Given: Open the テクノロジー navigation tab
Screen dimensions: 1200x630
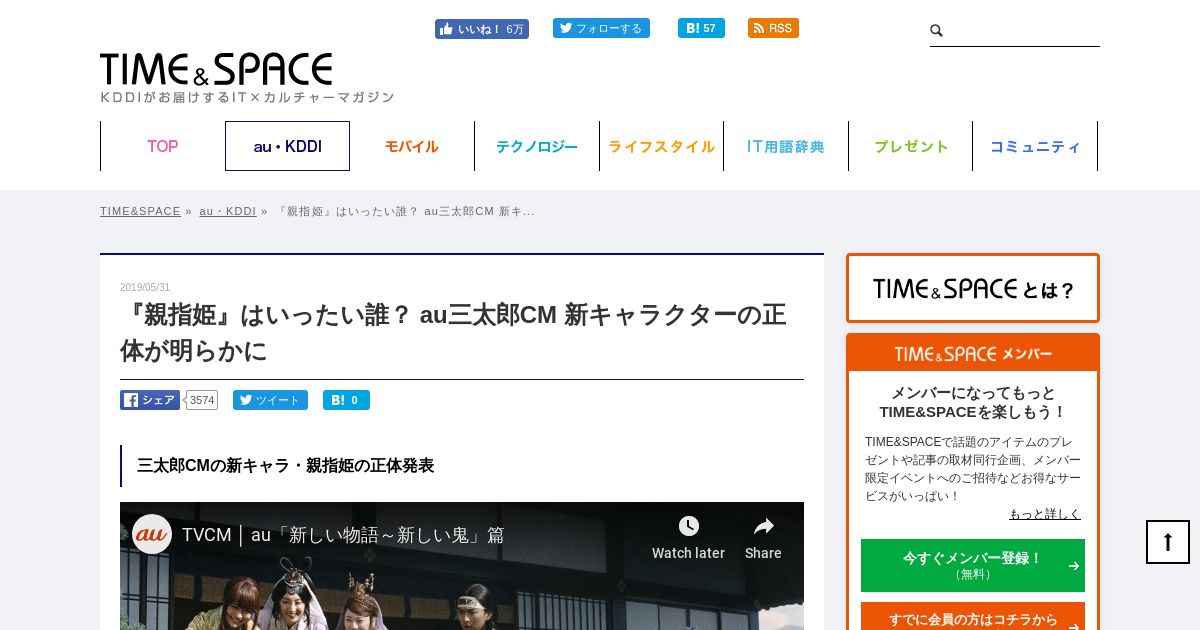Looking at the screenshot, I should tap(537, 146).
